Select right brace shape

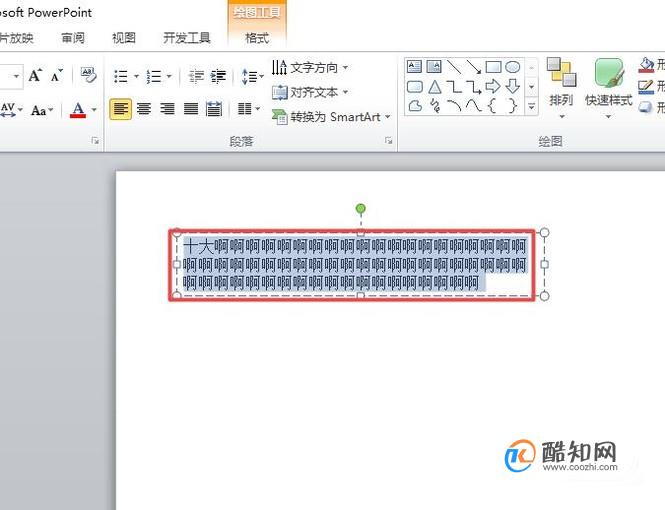tap(513, 105)
